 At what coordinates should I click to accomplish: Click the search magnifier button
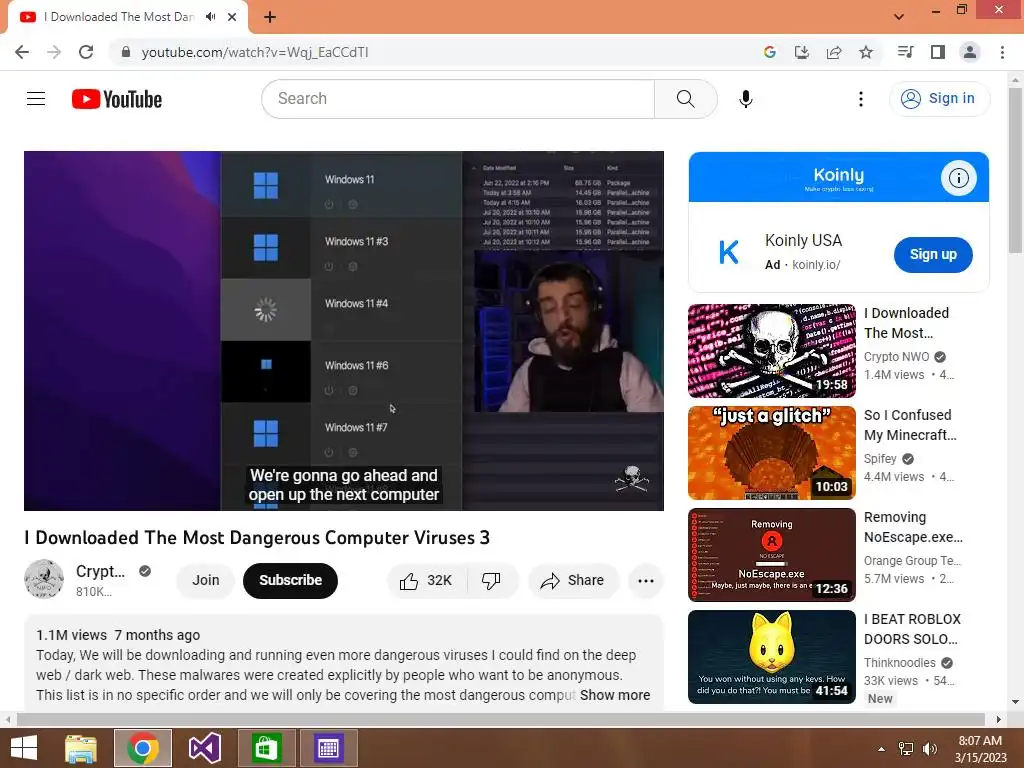685,99
